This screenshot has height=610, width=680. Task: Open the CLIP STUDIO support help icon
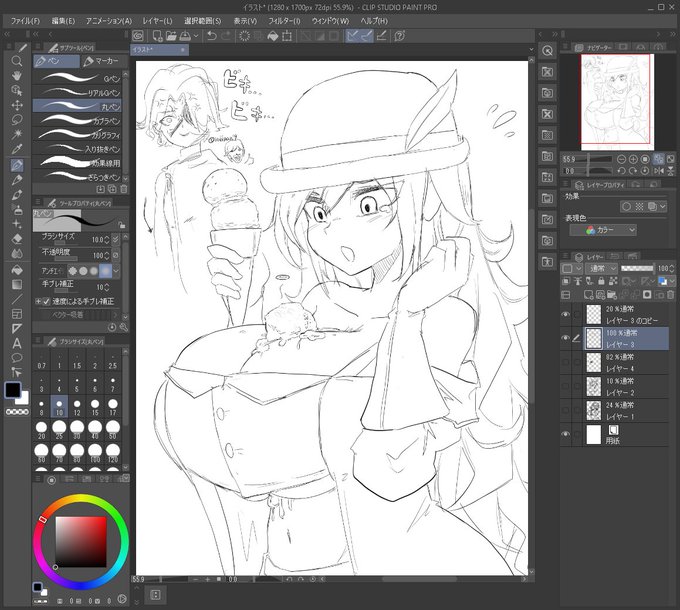tap(400, 36)
